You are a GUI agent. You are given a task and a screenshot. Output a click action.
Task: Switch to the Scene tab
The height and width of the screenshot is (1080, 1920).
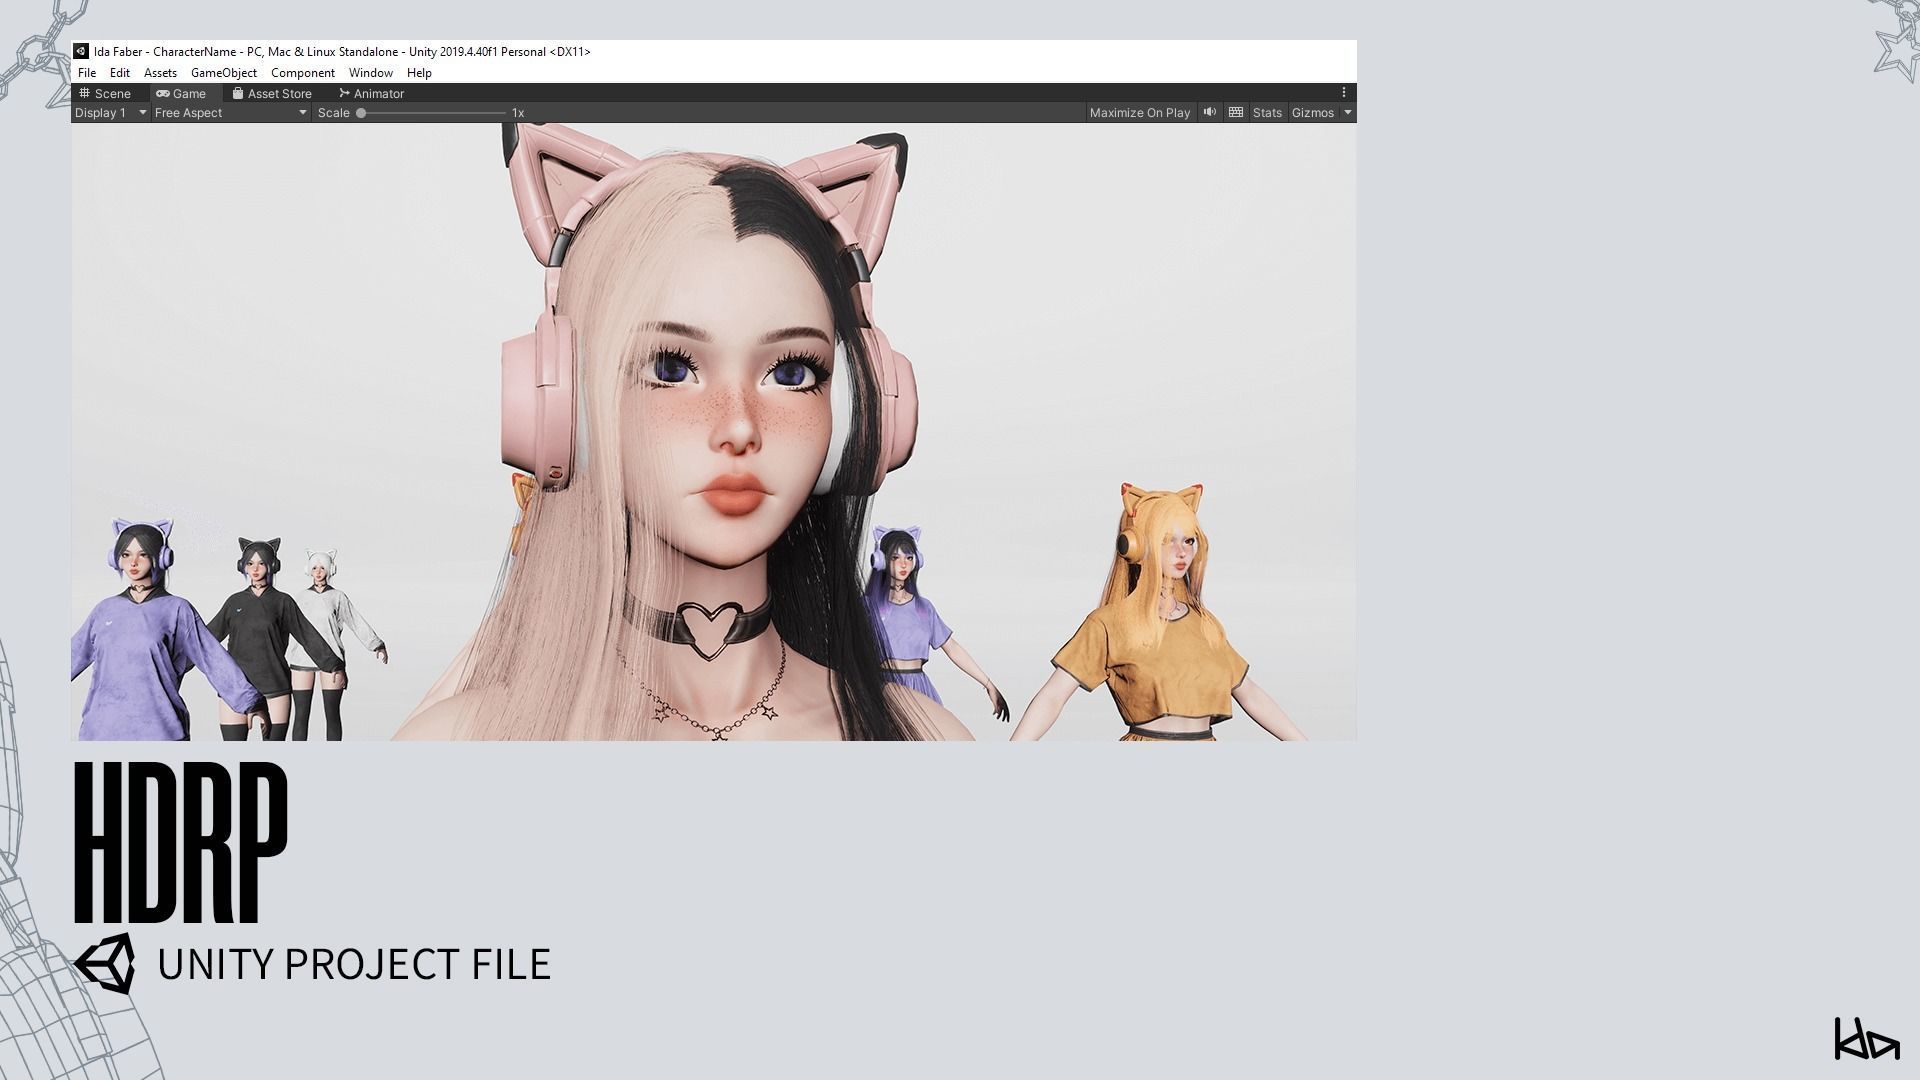tap(105, 93)
